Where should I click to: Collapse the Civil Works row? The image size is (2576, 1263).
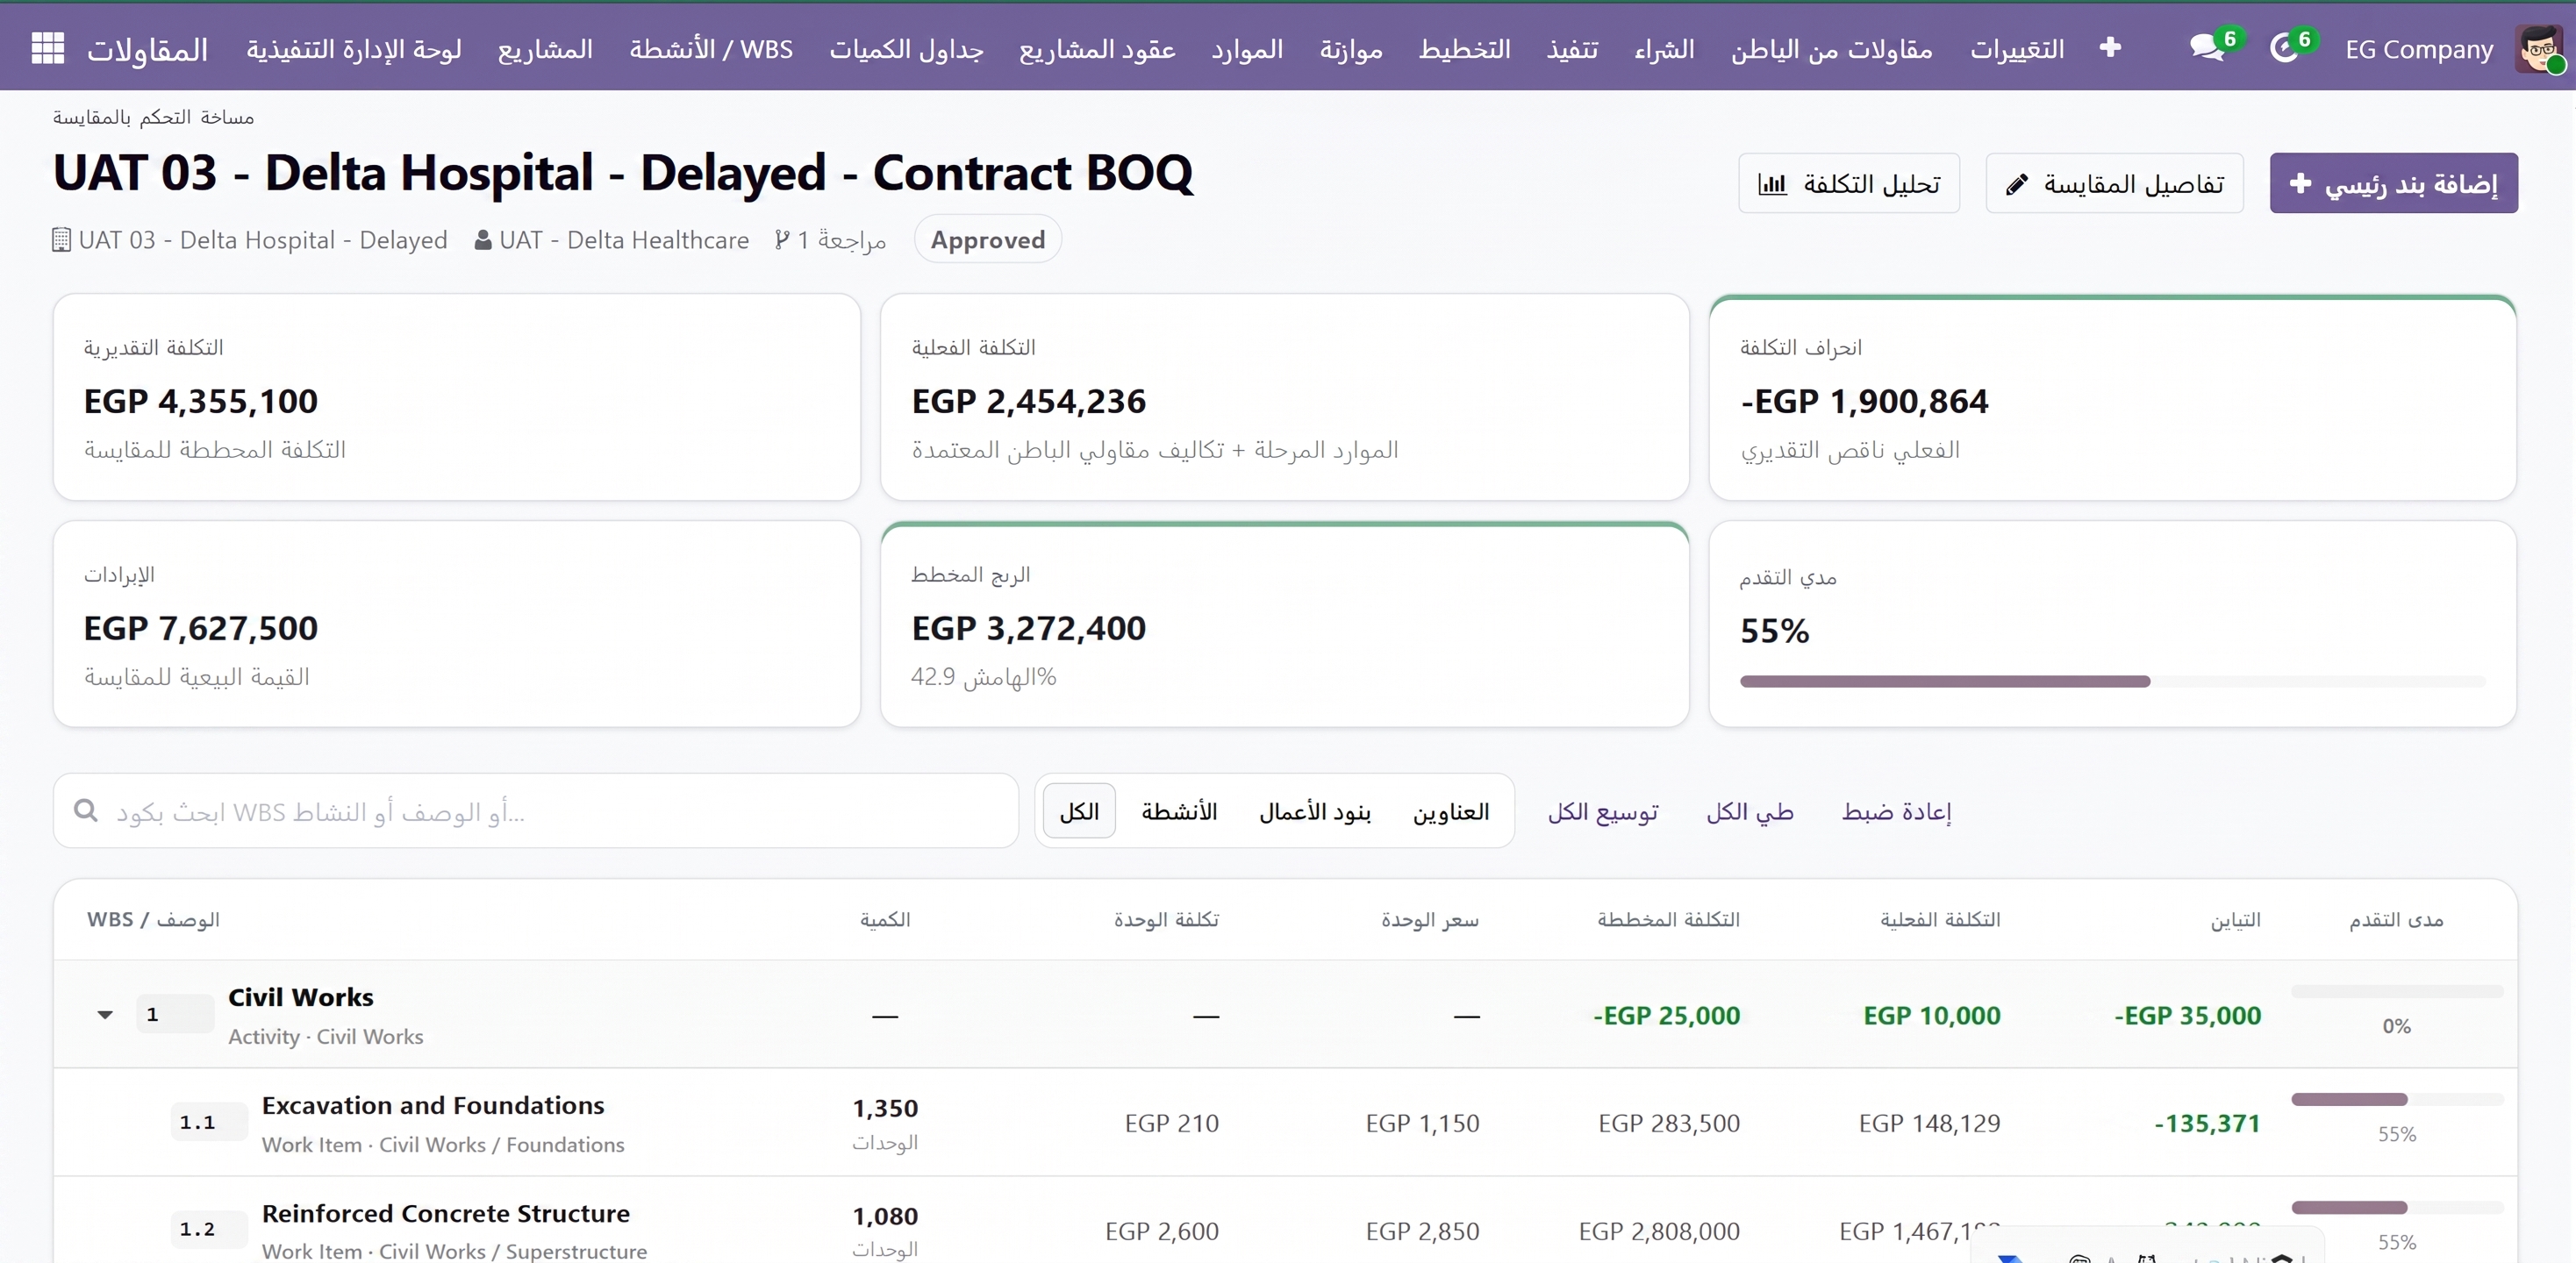pyautogui.click(x=105, y=1014)
